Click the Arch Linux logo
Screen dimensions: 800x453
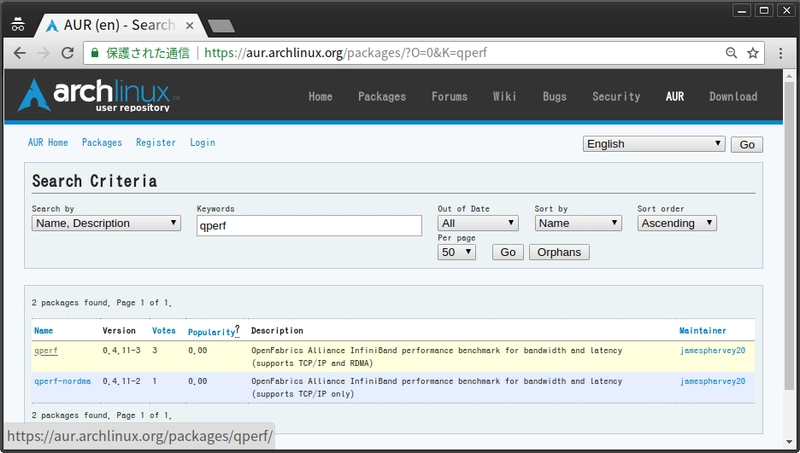(98, 95)
